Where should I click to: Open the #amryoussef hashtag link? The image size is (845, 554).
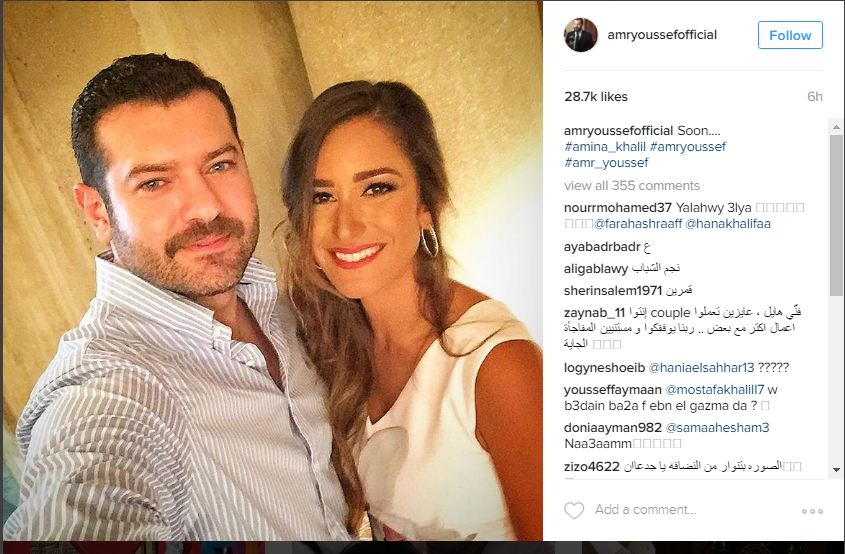tap(688, 147)
